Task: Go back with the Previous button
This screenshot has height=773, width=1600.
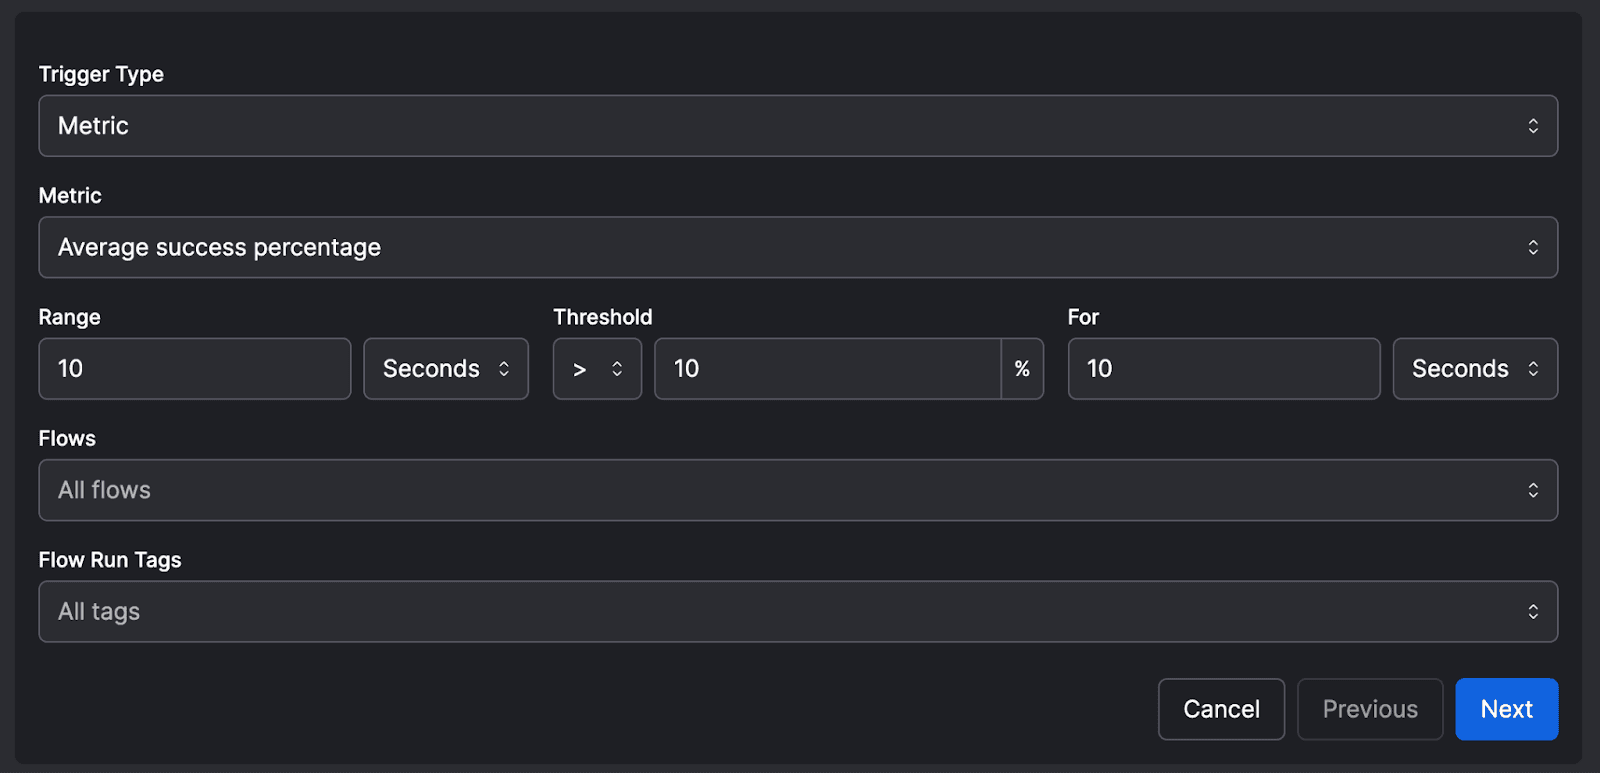Action: pos(1369,709)
